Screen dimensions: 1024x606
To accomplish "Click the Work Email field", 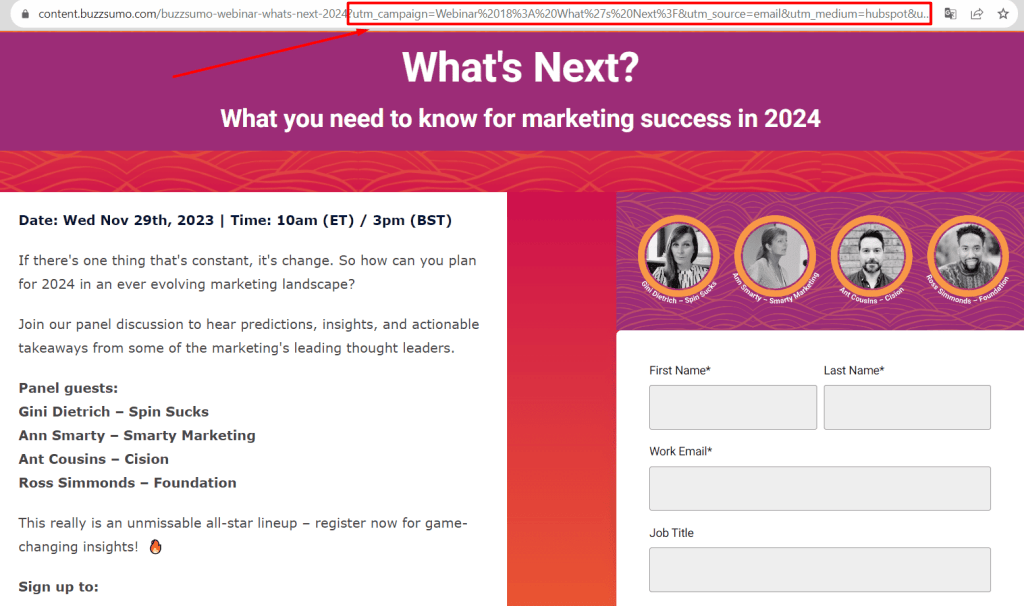I will tap(820, 488).
